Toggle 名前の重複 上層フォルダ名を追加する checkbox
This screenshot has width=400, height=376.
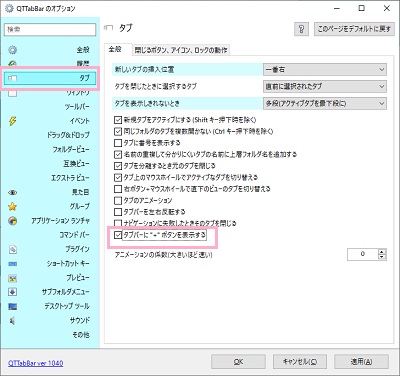118,154
